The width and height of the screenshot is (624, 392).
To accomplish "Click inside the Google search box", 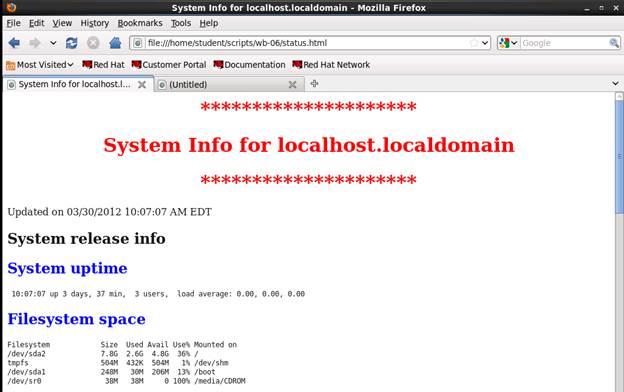I will click(564, 43).
